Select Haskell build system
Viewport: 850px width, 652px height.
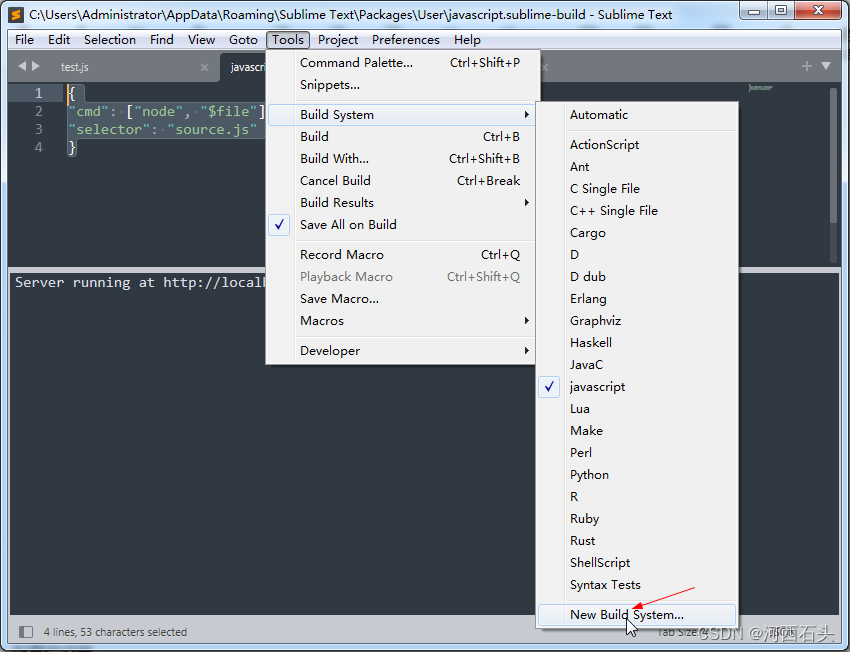pyautogui.click(x=638, y=343)
